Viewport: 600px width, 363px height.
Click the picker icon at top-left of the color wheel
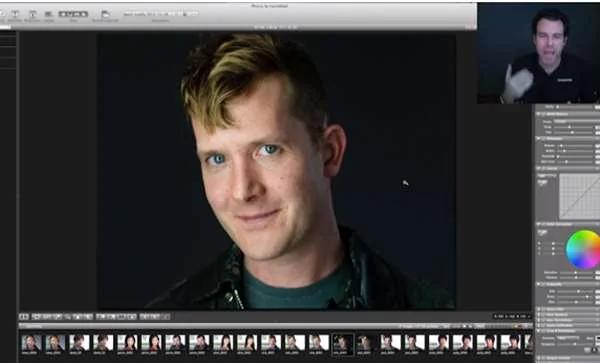(x=542, y=232)
